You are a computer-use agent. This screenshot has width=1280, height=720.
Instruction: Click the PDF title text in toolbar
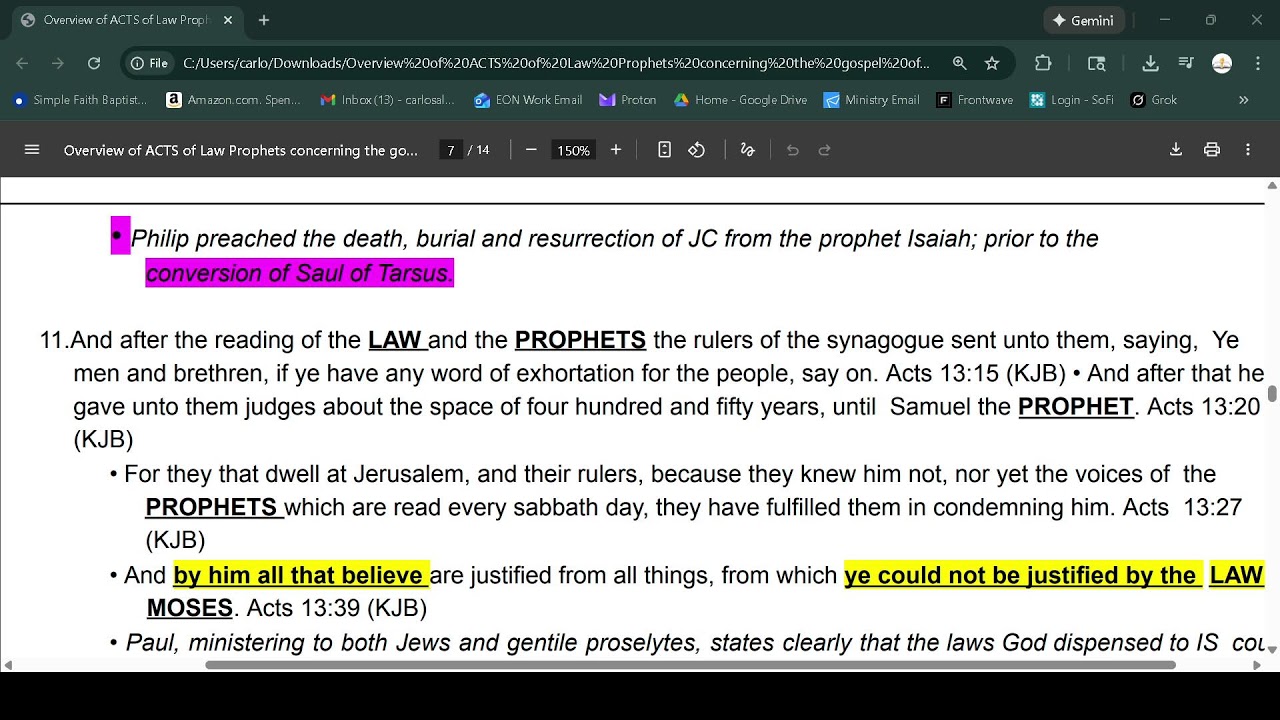(241, 150)
